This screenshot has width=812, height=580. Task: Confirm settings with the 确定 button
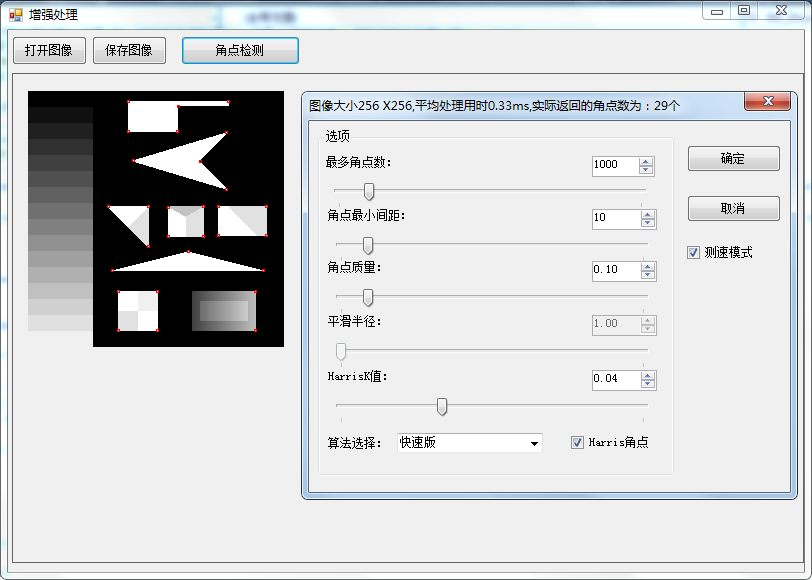coord(733,158)
